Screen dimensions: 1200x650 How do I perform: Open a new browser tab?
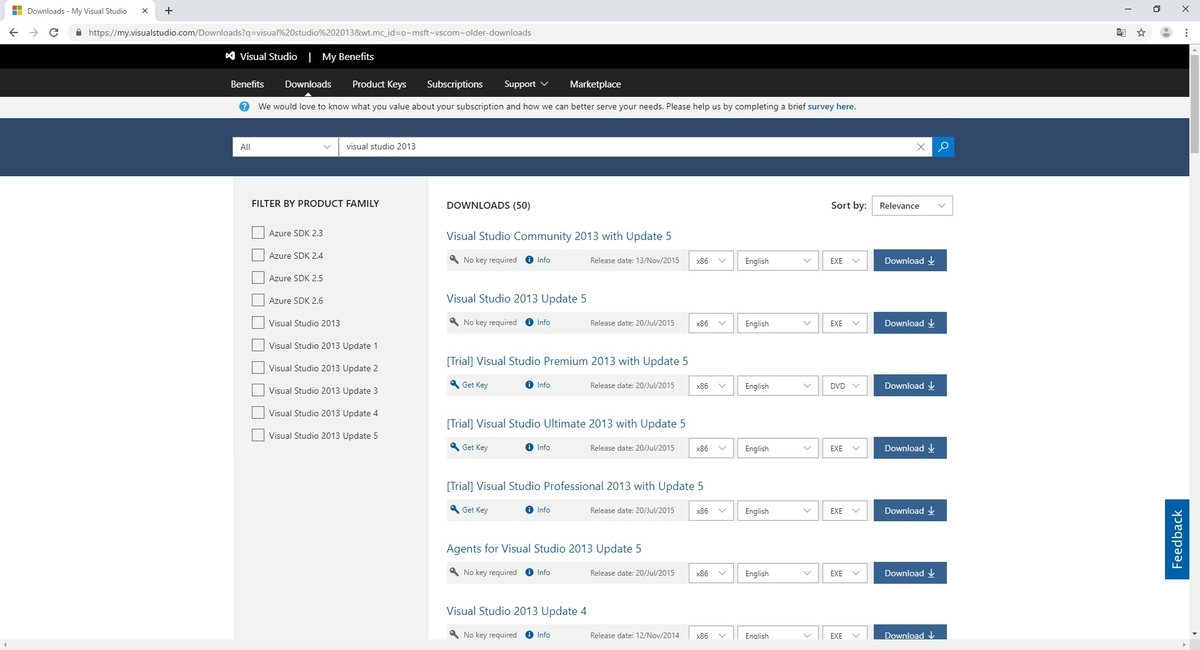(x=168, y=10)
